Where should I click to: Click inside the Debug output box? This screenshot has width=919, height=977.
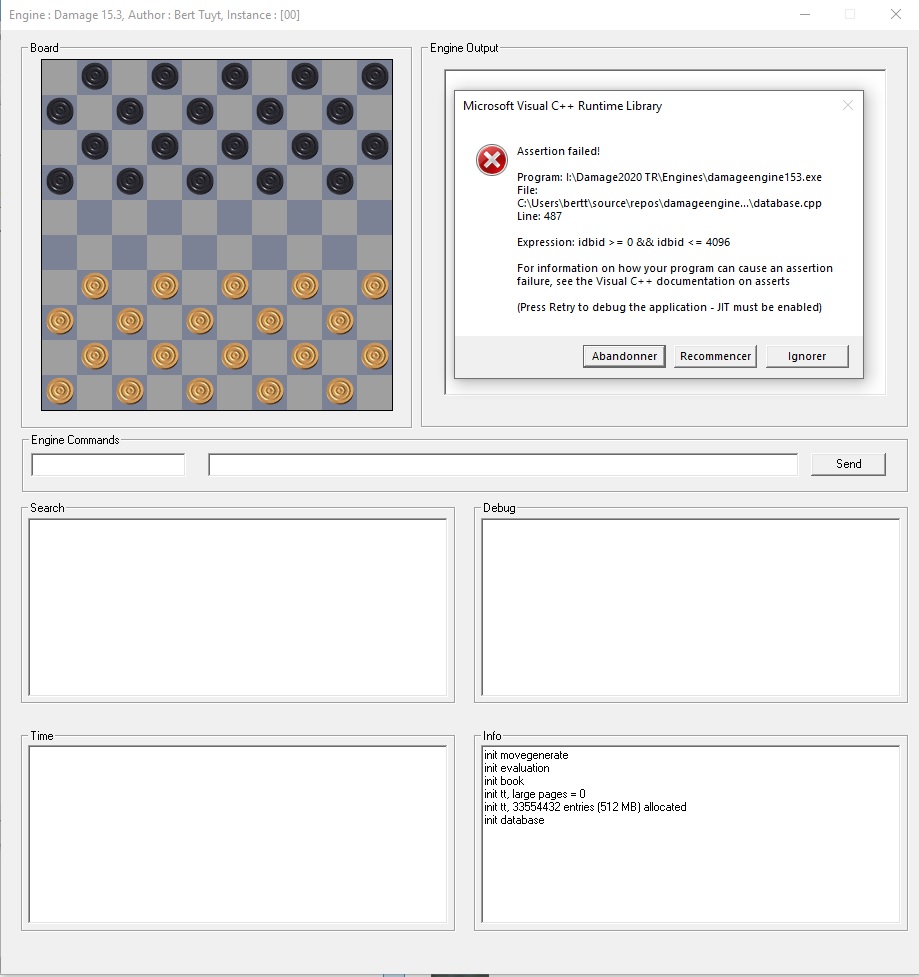pyautogui.click(x=690, y=607)
